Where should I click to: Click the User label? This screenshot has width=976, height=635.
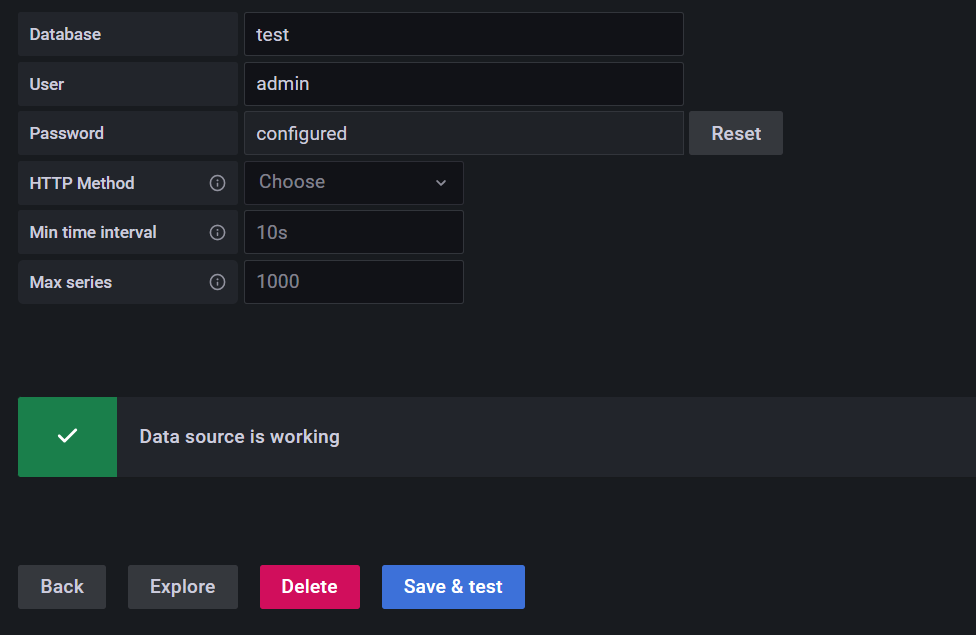[47, 84]
